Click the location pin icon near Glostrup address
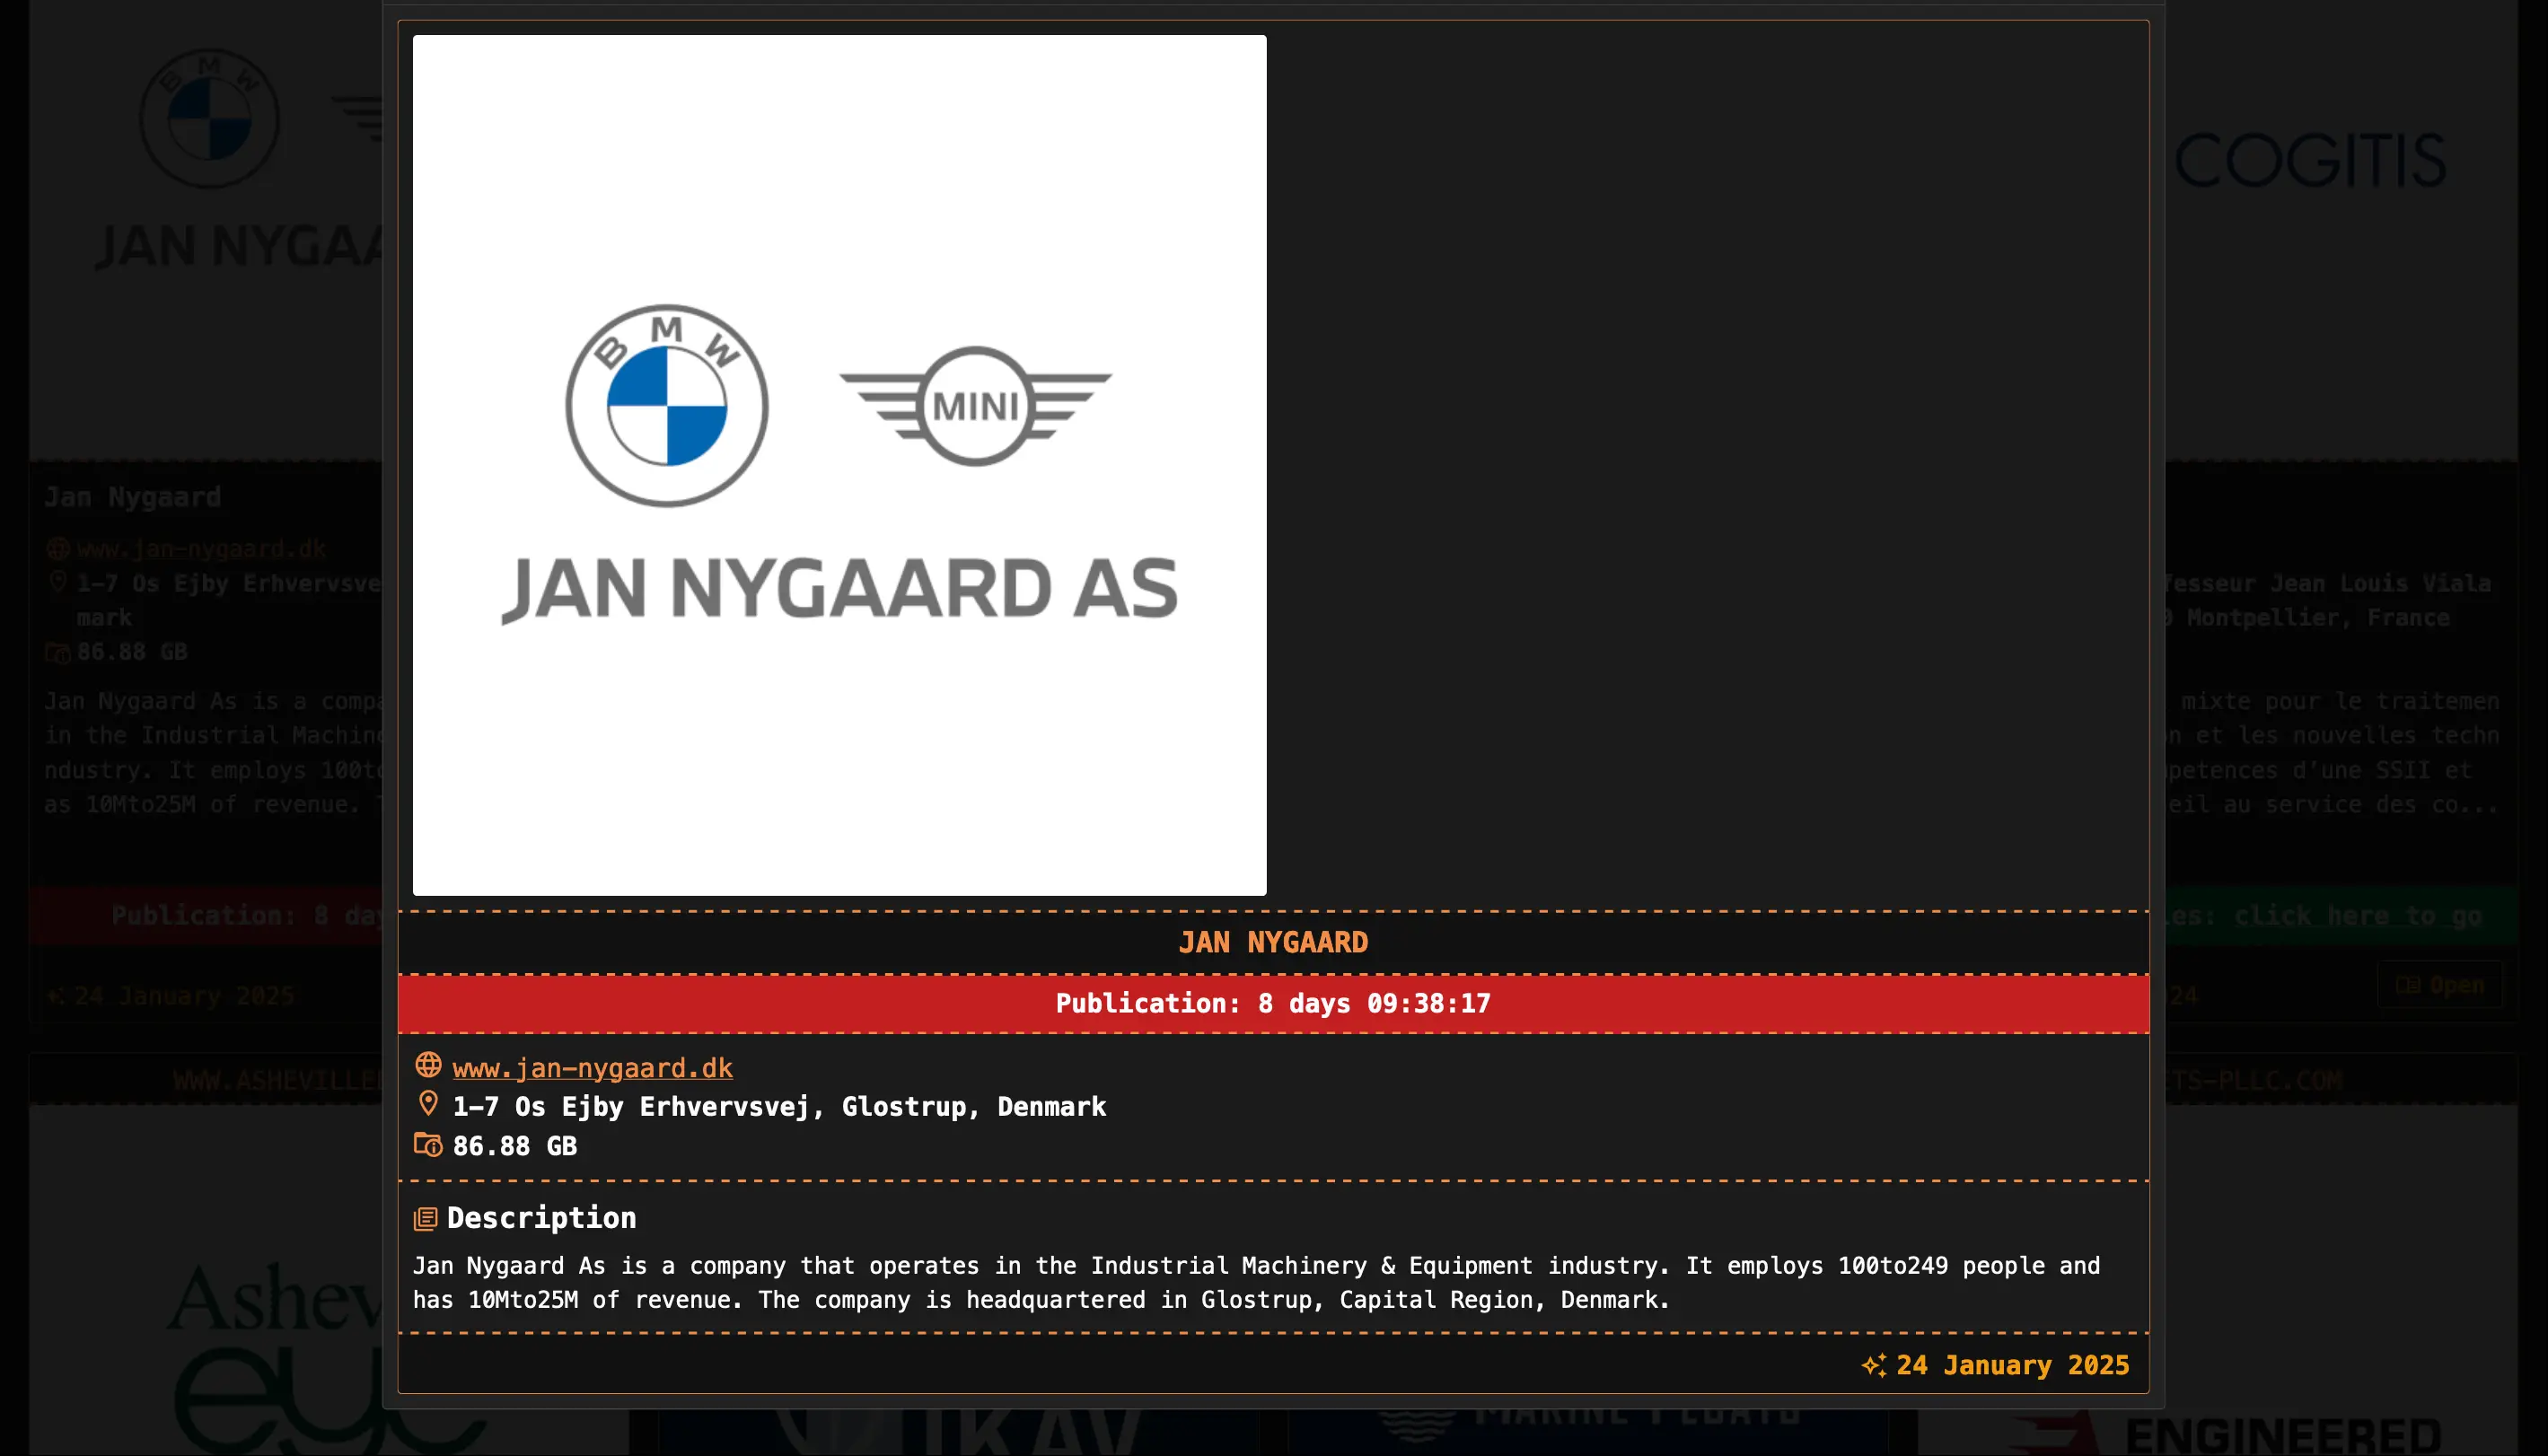The height and width of the screenshot is (1456, 2548). coord(428,1104)
